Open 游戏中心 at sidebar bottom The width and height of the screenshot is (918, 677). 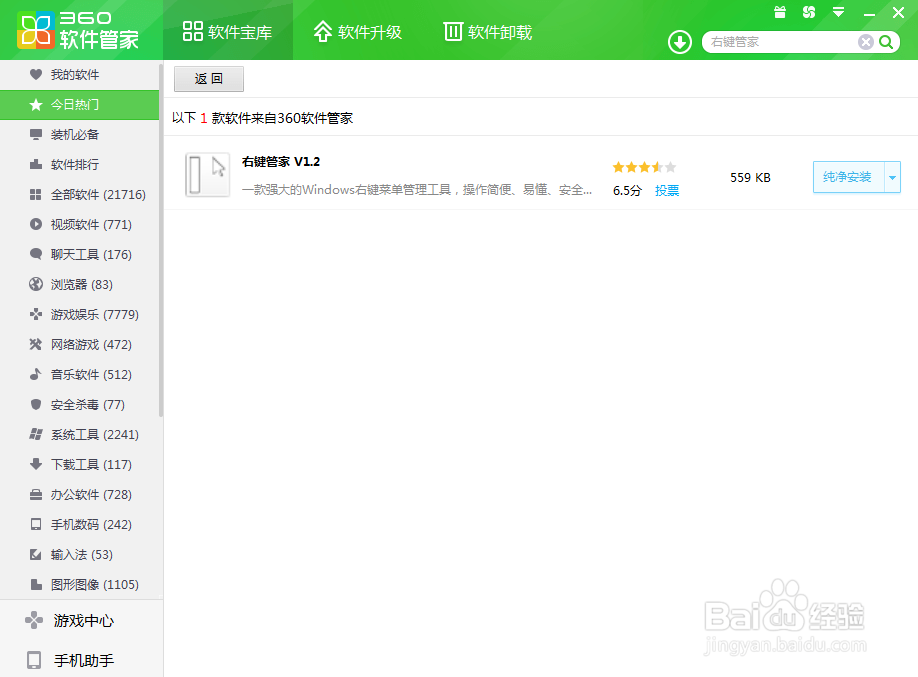click(x=81, y=621)
